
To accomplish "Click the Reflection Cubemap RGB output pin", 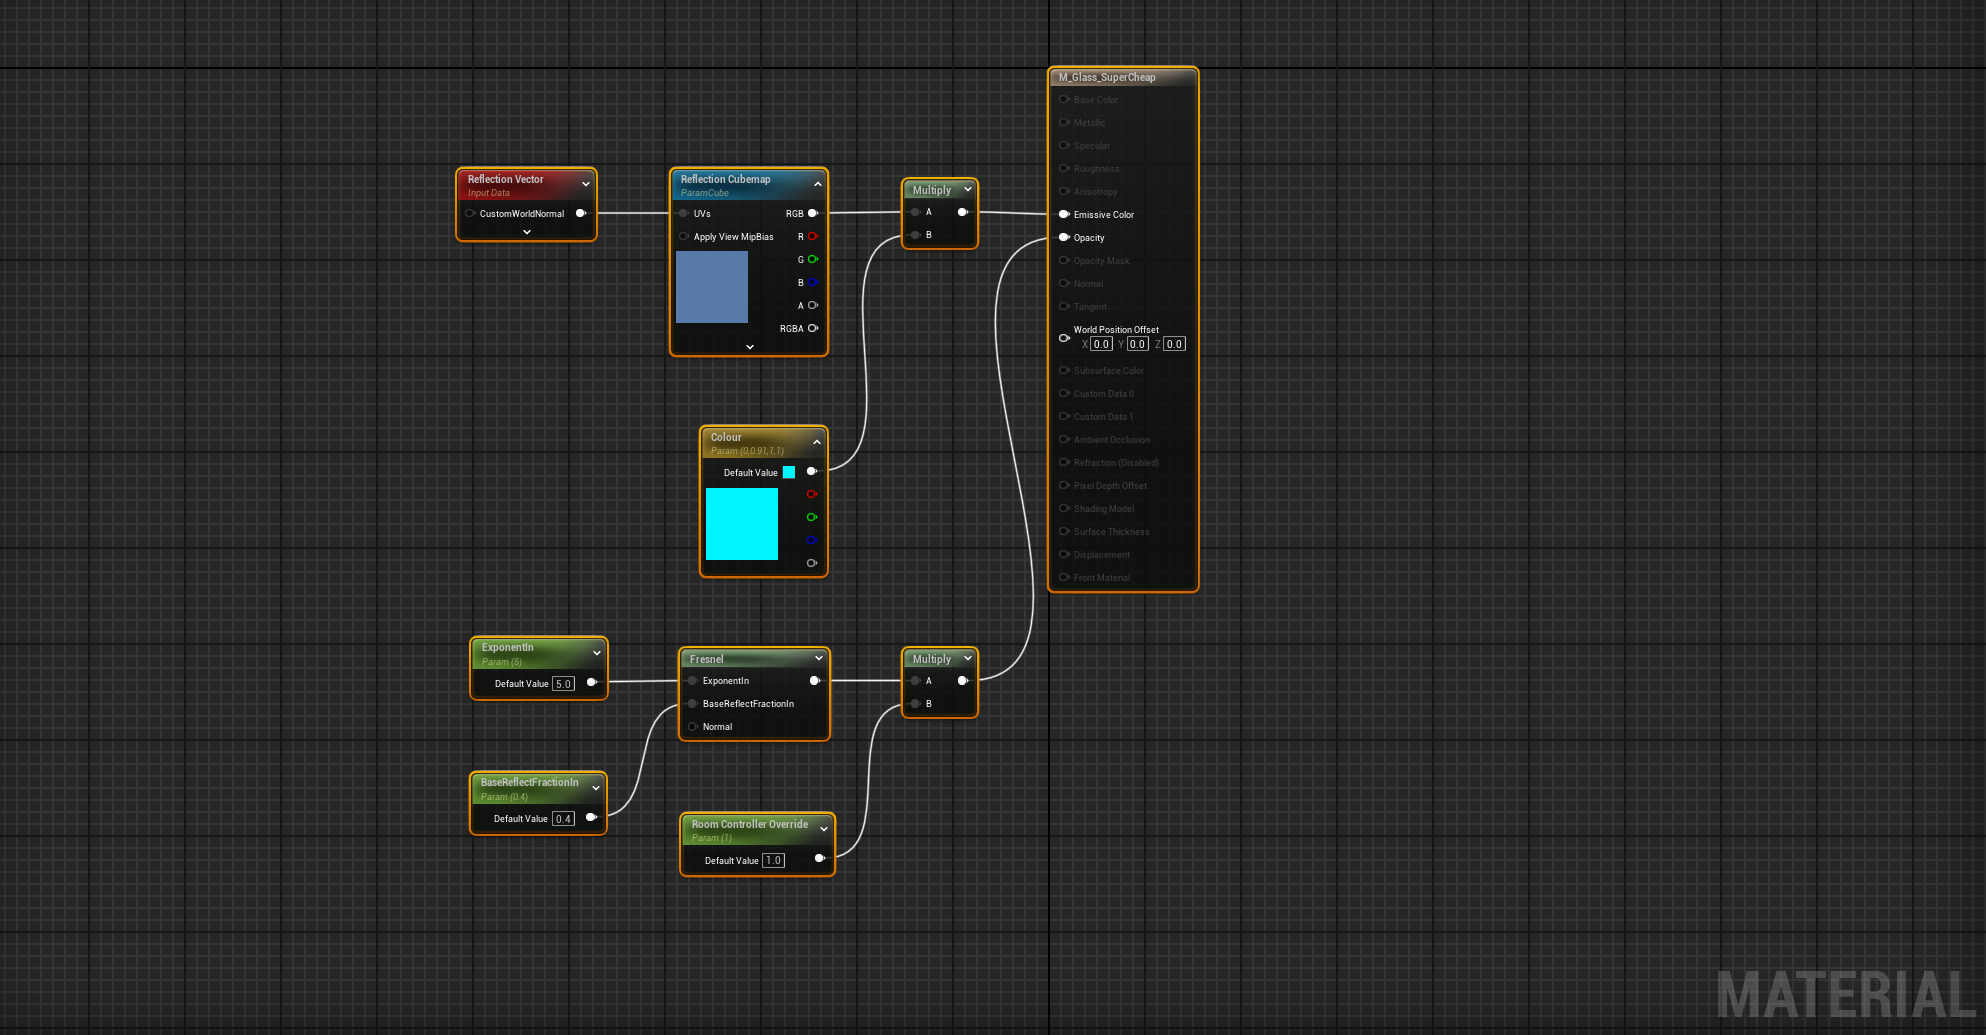I will click(812, 213).
